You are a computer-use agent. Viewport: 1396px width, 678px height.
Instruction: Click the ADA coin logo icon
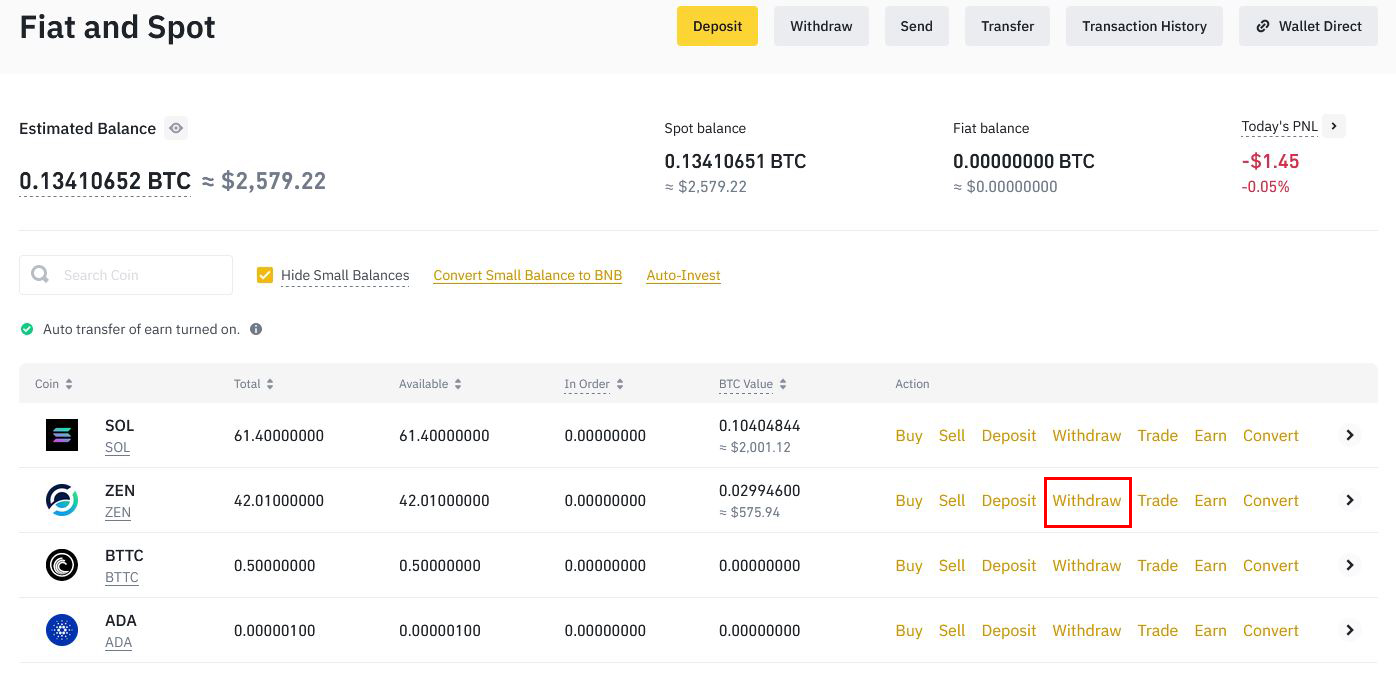pos(62,630)
